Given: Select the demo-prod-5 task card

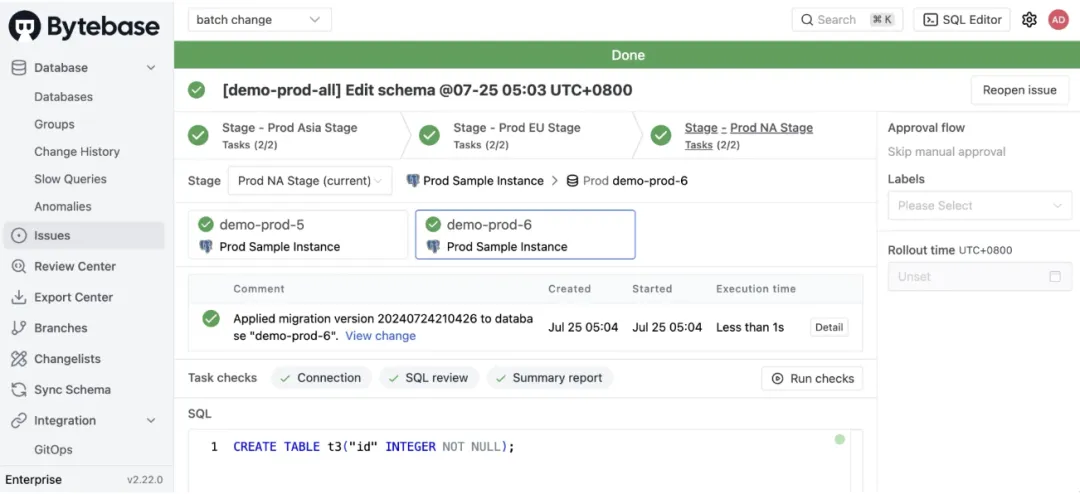Looking at the screenshot, I should [298, 235].
